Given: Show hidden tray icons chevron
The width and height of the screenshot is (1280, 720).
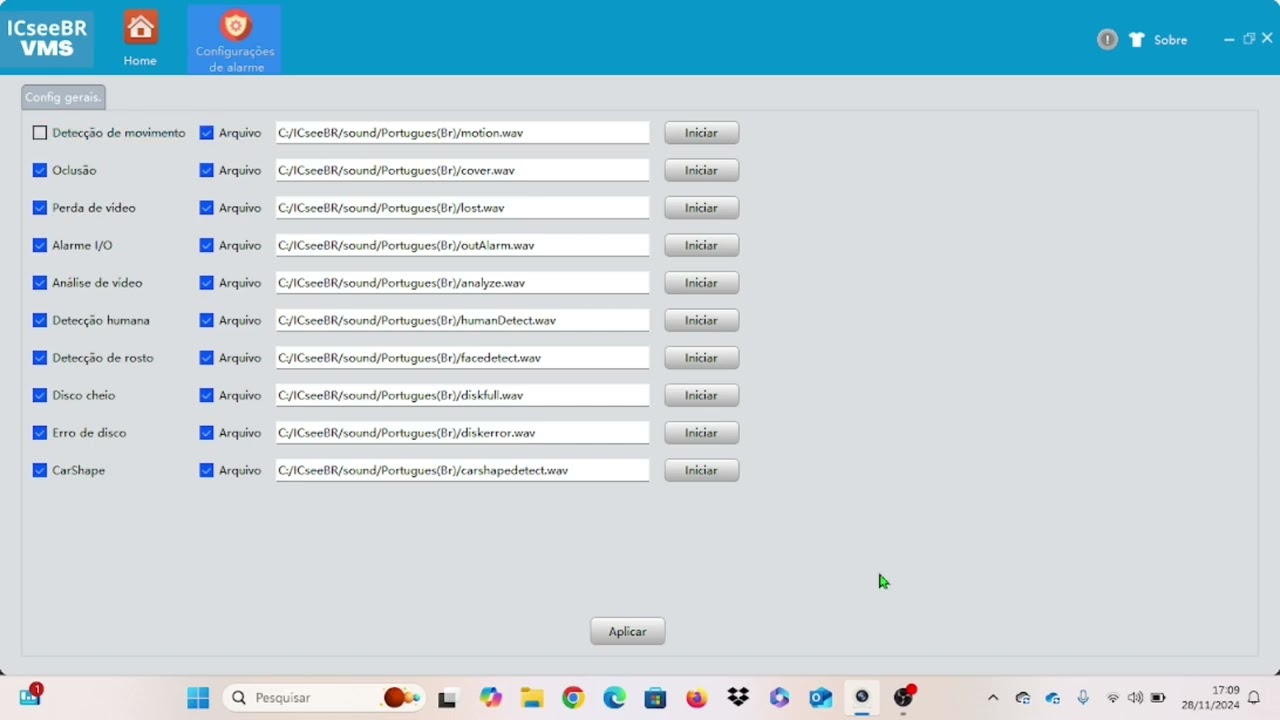Looking at the screenshot, I should (993, 698).
